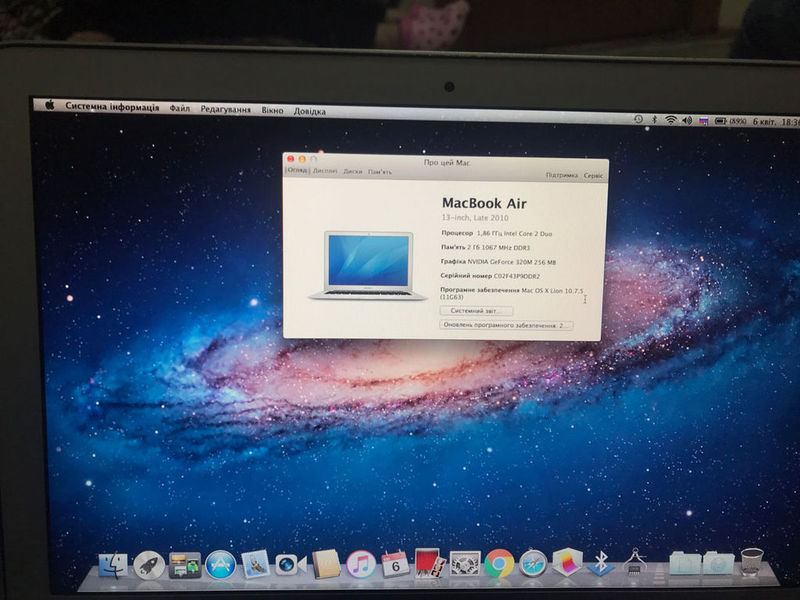800x600 pixels.
Task: Open the Редагування menu
Action: click(226, 109)
